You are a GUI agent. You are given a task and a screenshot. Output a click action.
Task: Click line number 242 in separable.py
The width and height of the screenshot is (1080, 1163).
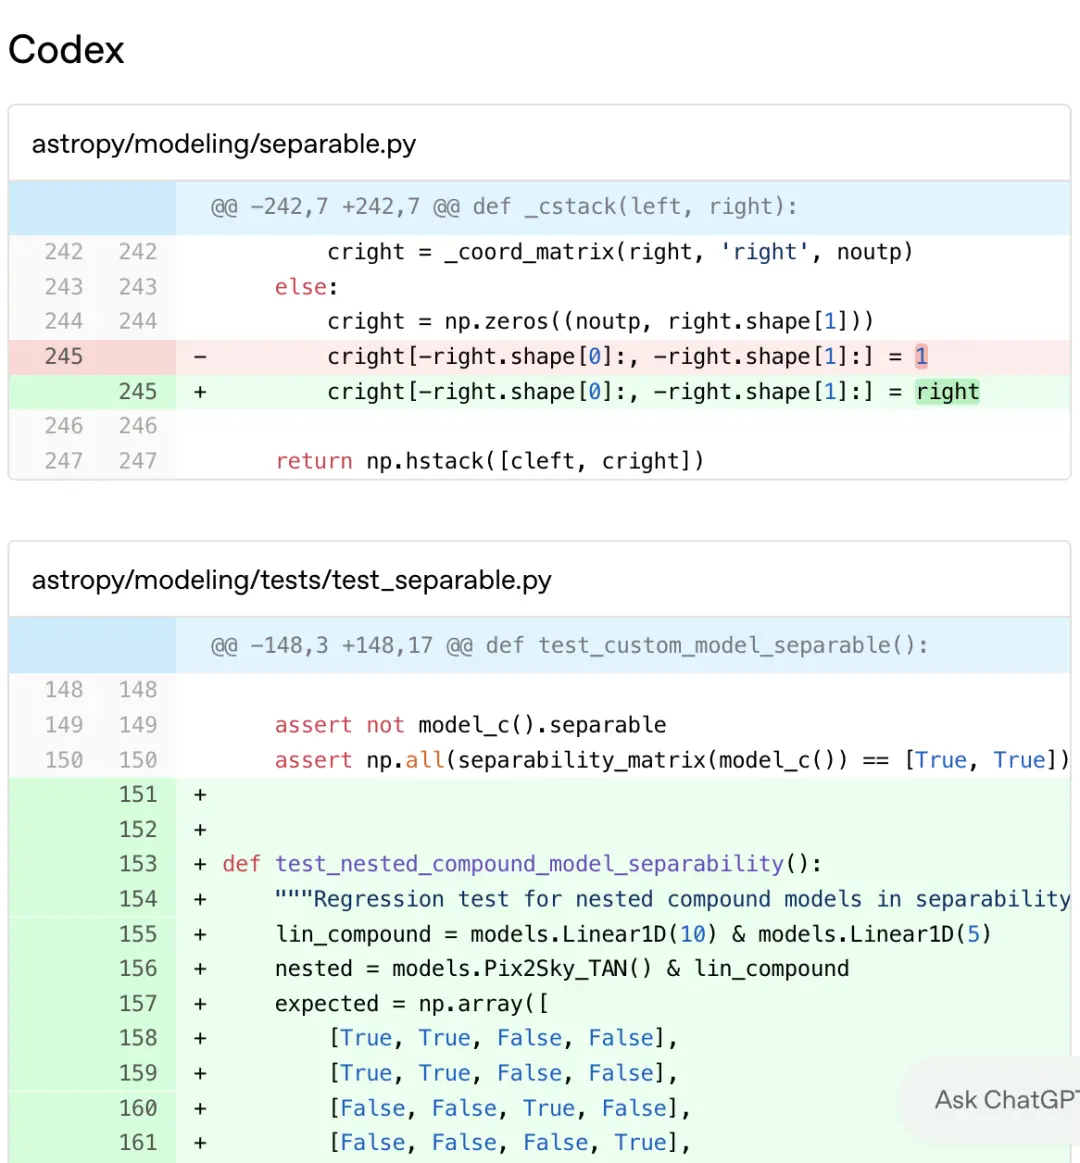(x=64, y=251)
